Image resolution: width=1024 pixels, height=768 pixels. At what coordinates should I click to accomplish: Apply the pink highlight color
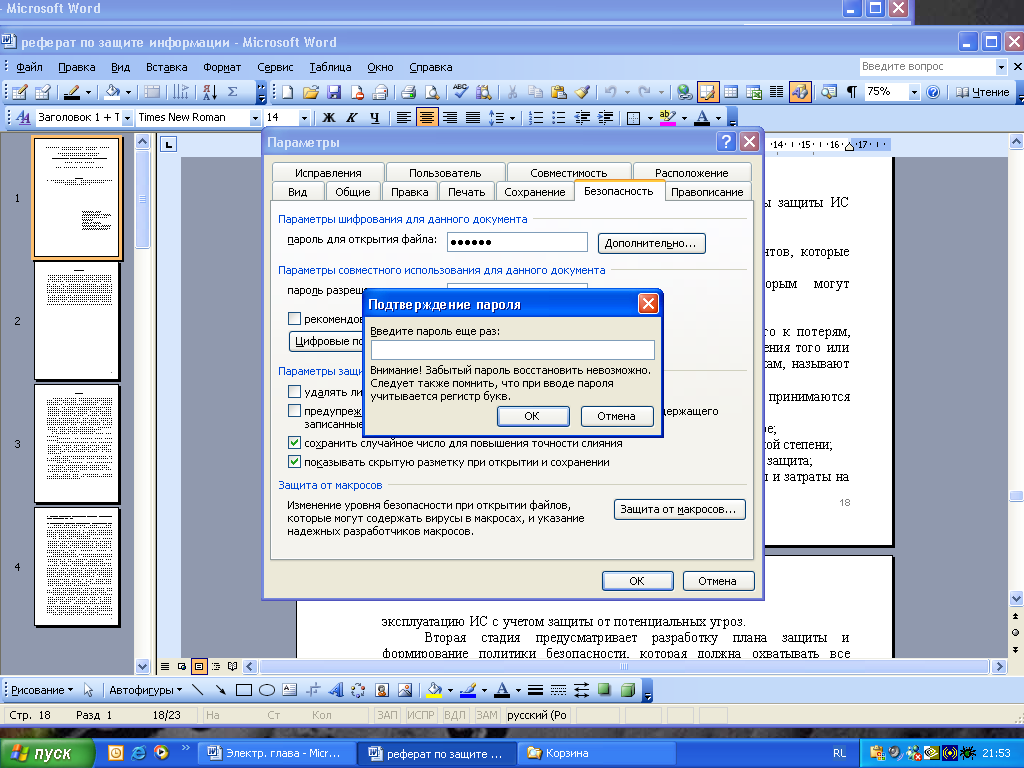click(667, 118)
